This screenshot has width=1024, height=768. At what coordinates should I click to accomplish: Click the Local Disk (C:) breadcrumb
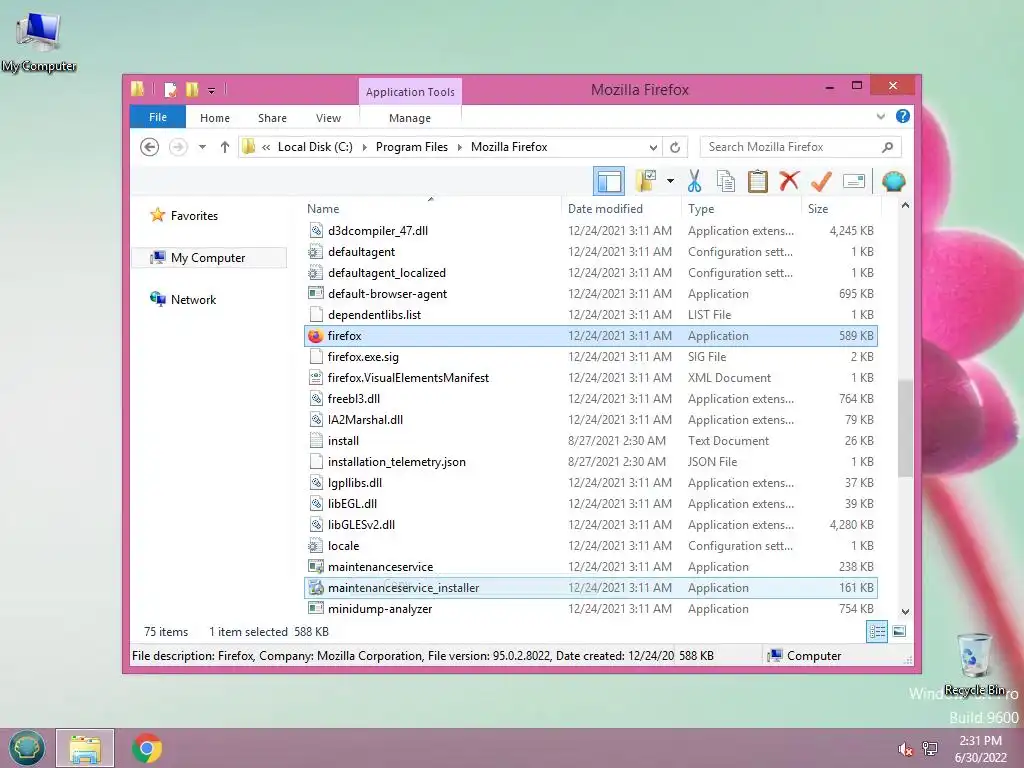[x=315, y=147]
